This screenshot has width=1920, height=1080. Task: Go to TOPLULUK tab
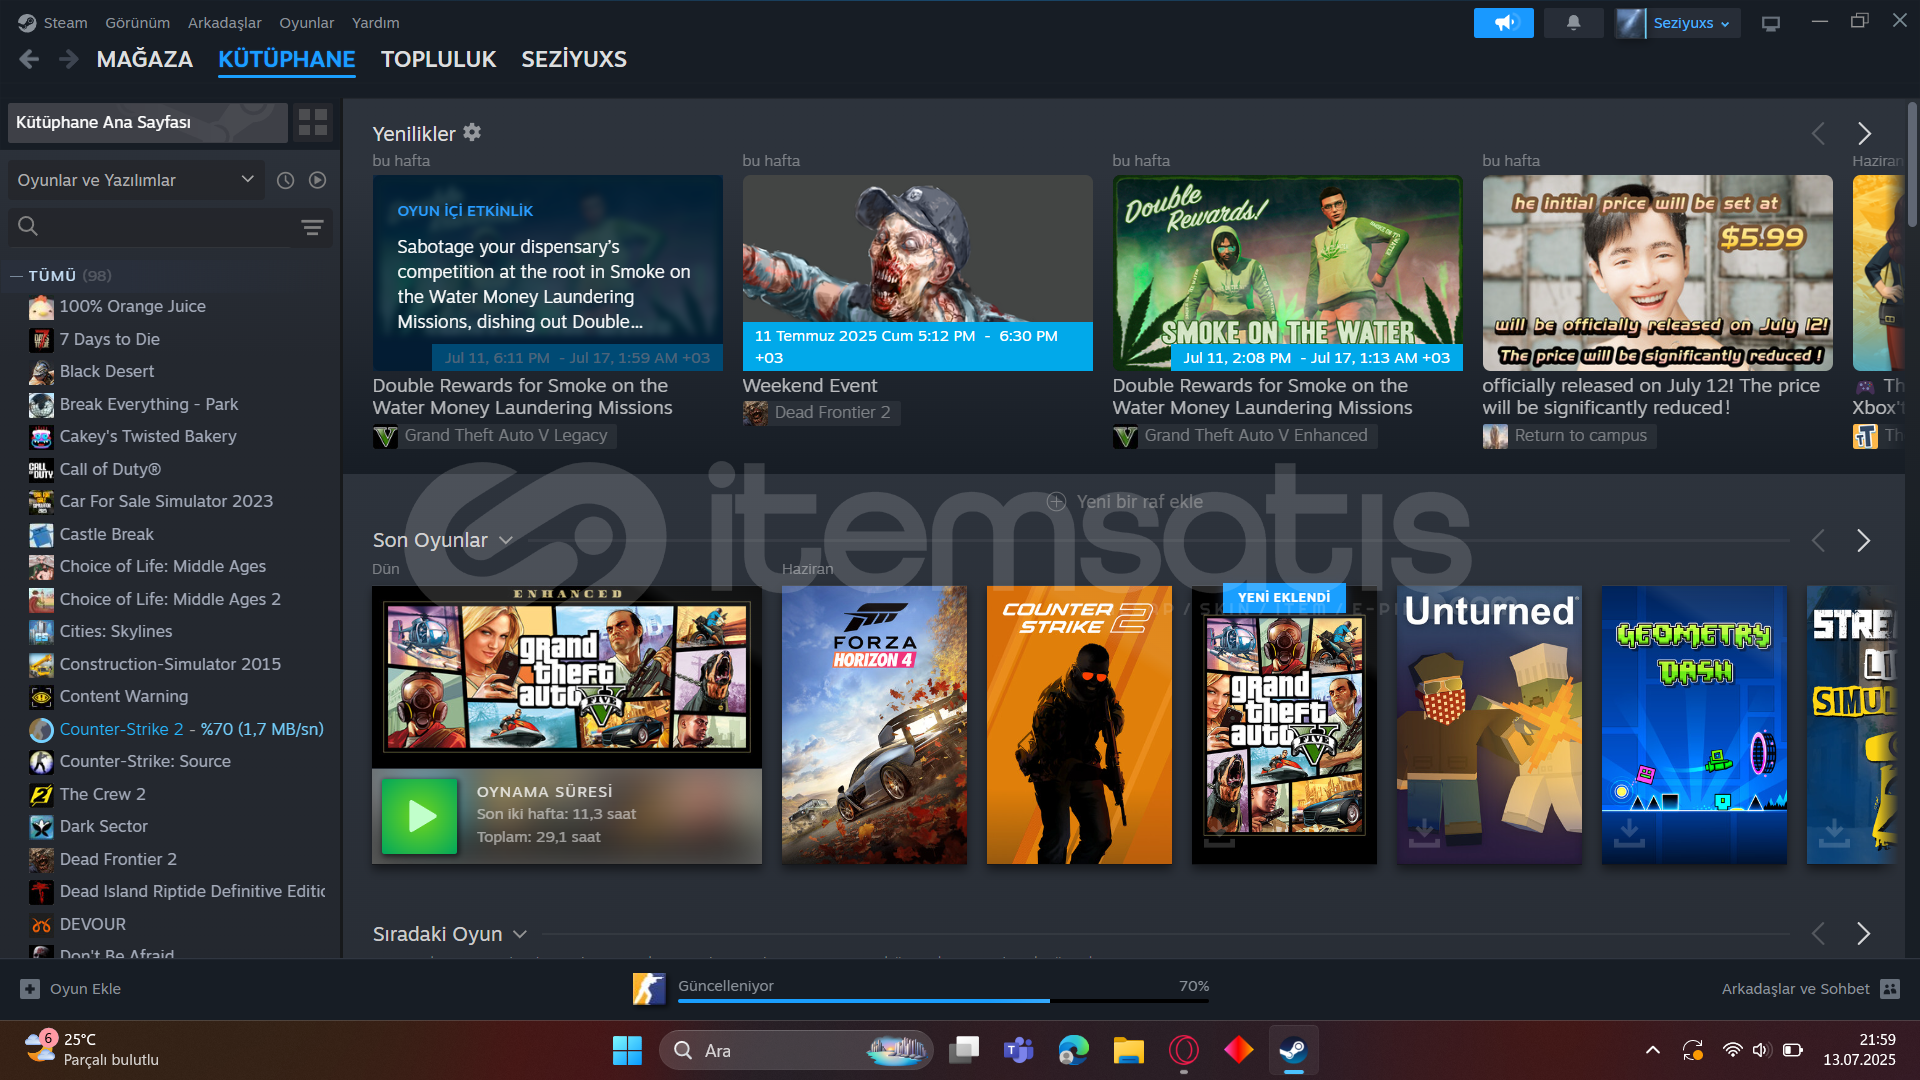[438, 60]
